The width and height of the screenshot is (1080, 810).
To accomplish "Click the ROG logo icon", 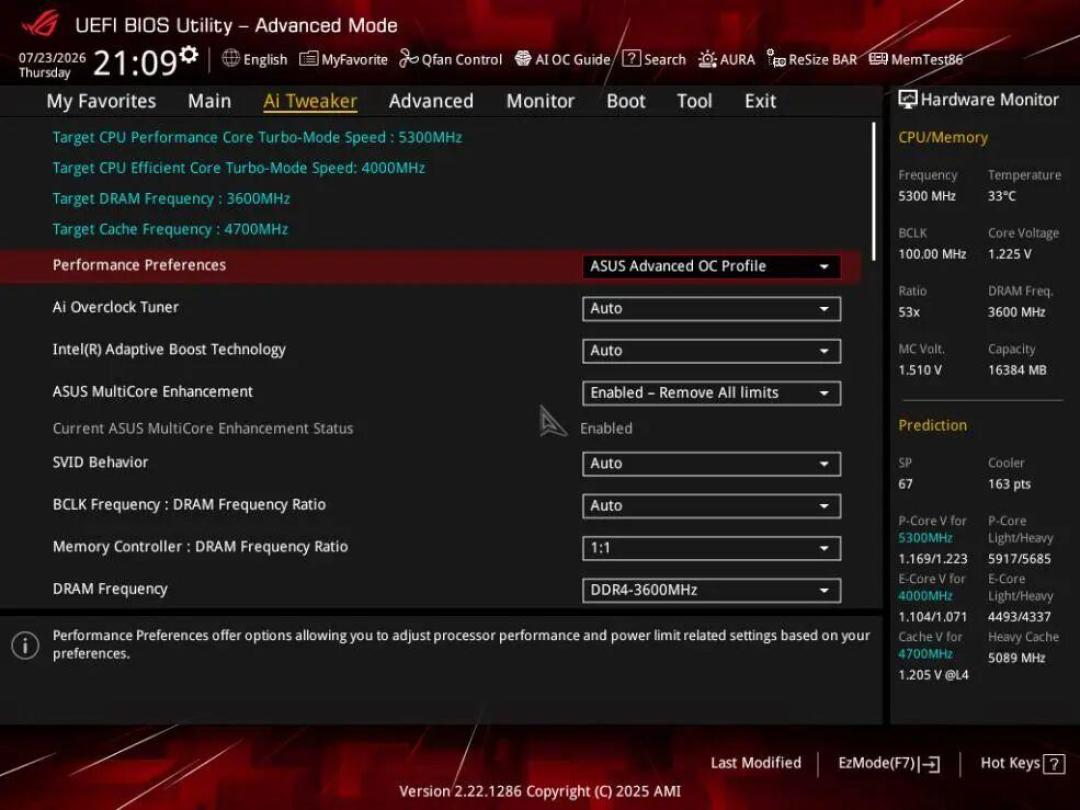I will click(40, 23).
